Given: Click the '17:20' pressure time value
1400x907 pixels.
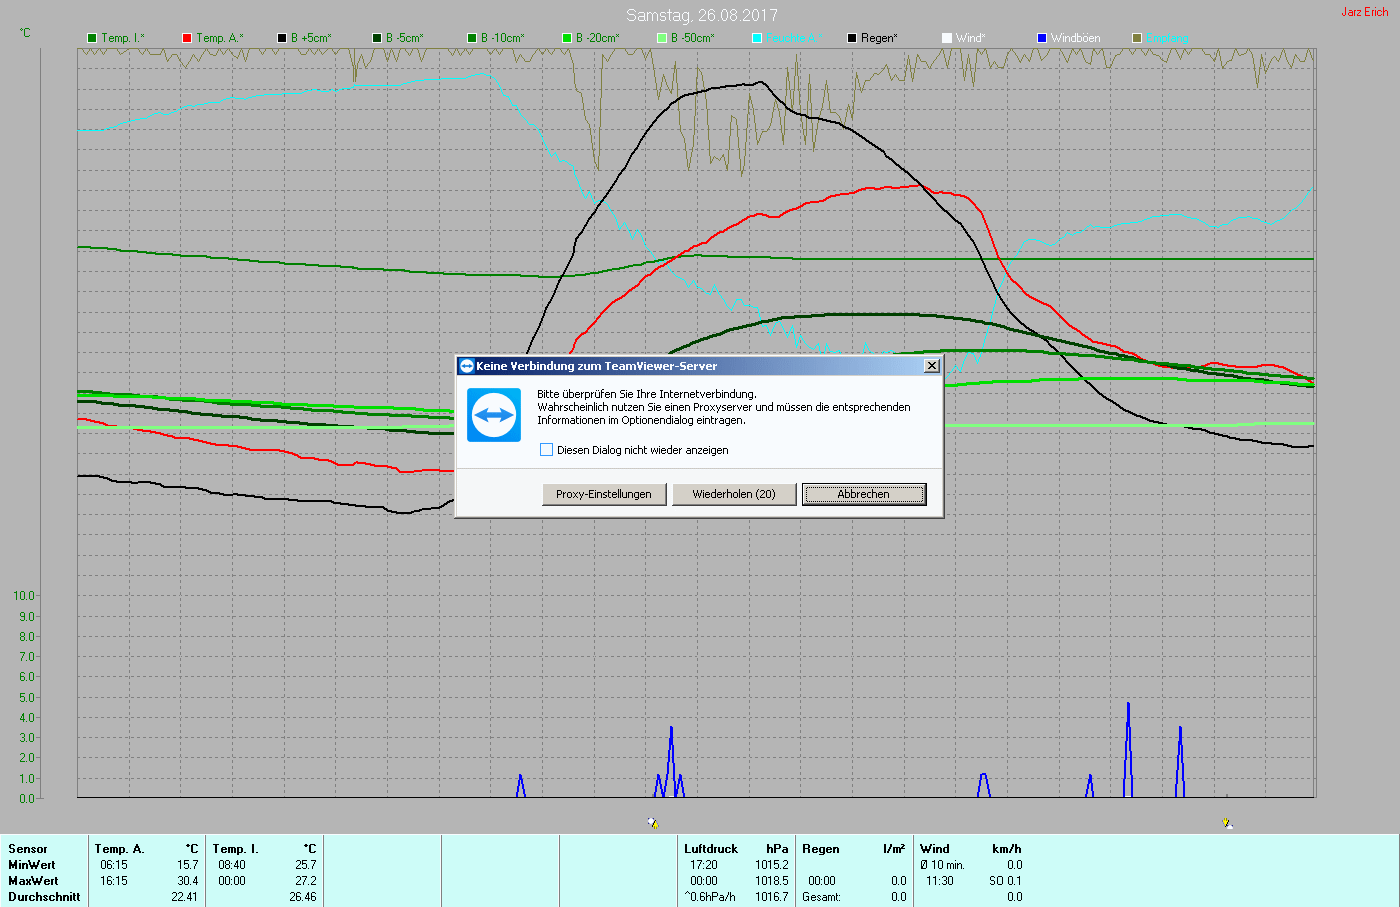Looking at the screenshot, I should (704, 865).
